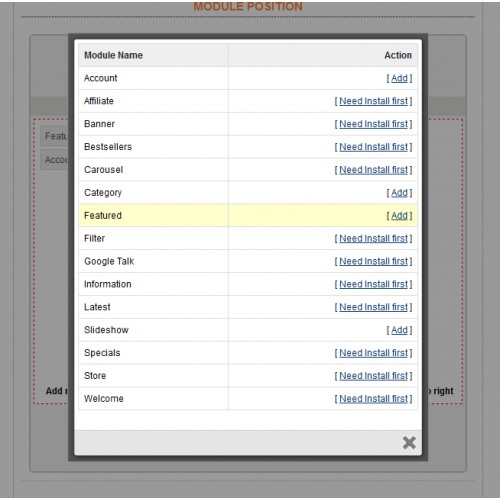The width and height of the screenshot is (500, 500).
Task: Select the Google Talk module name
Action: [109, 261]
